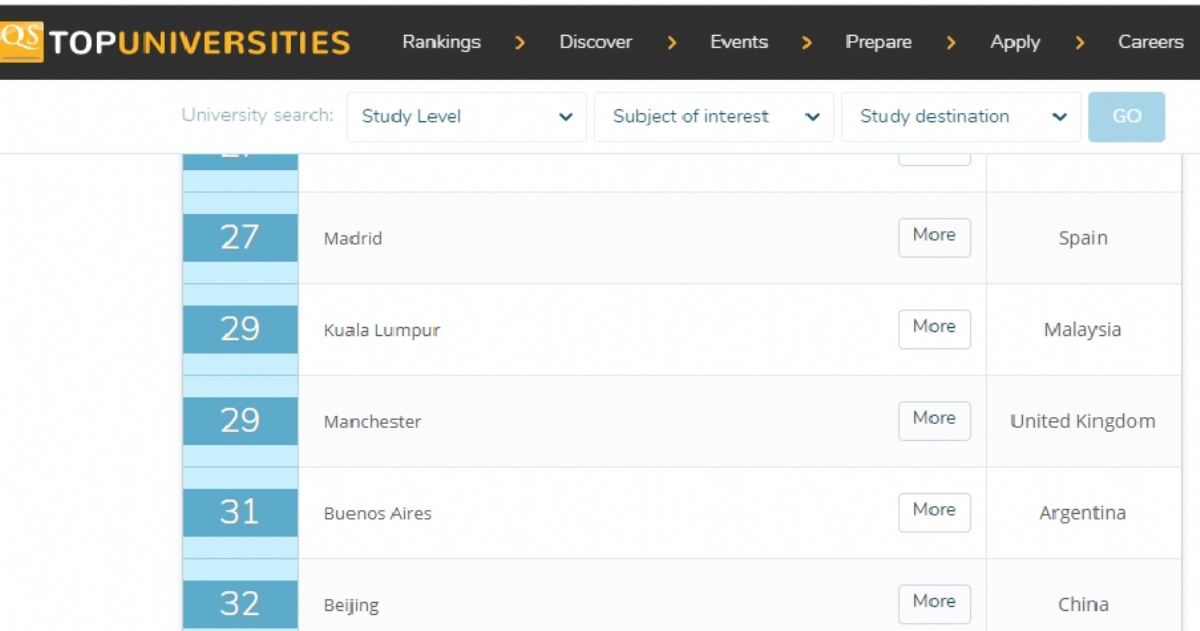
Task: Click the chevron arrow after Events
Action: tap(807, 43)
